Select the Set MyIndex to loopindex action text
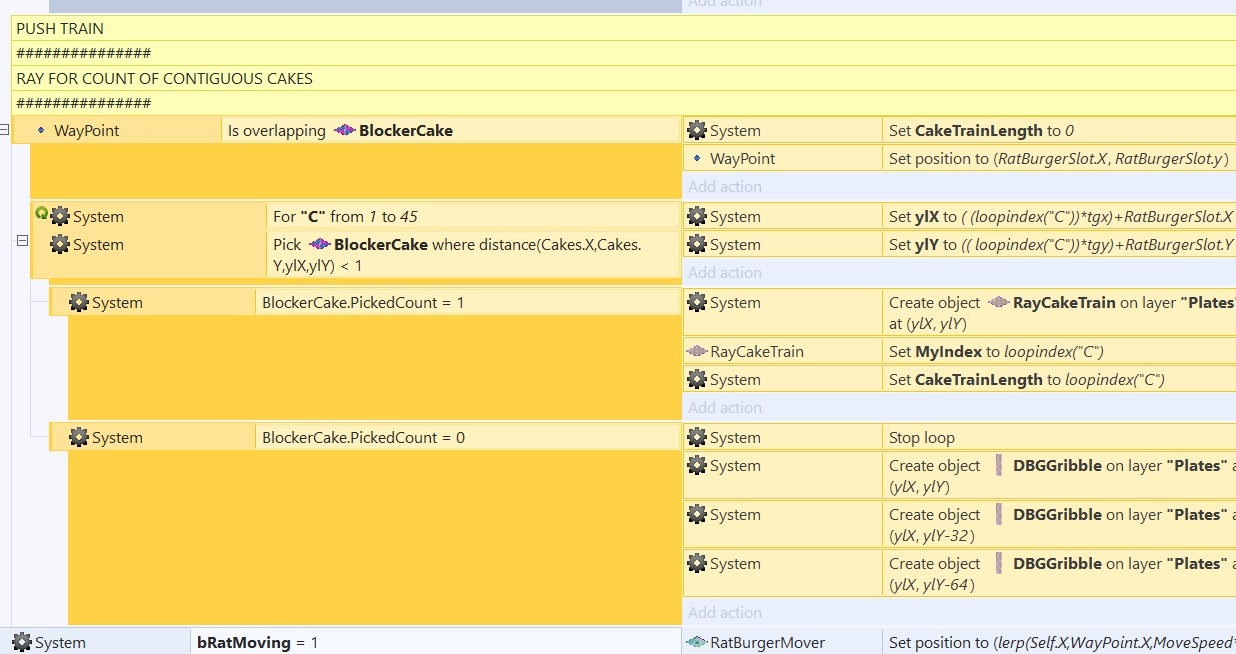Image resolution: width=1236 pixels, height=654 pixels. (x=996, y=351)
